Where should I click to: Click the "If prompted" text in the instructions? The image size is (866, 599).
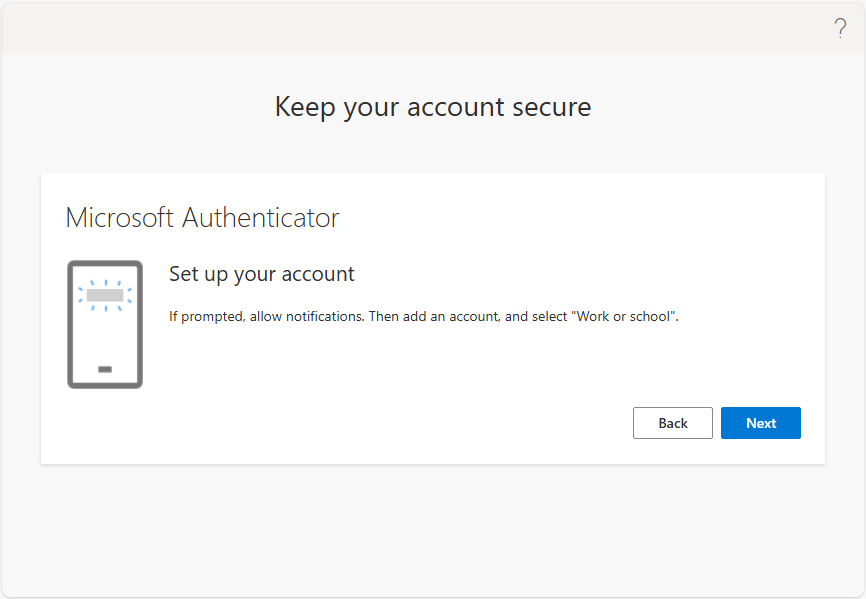pos(207,316)
